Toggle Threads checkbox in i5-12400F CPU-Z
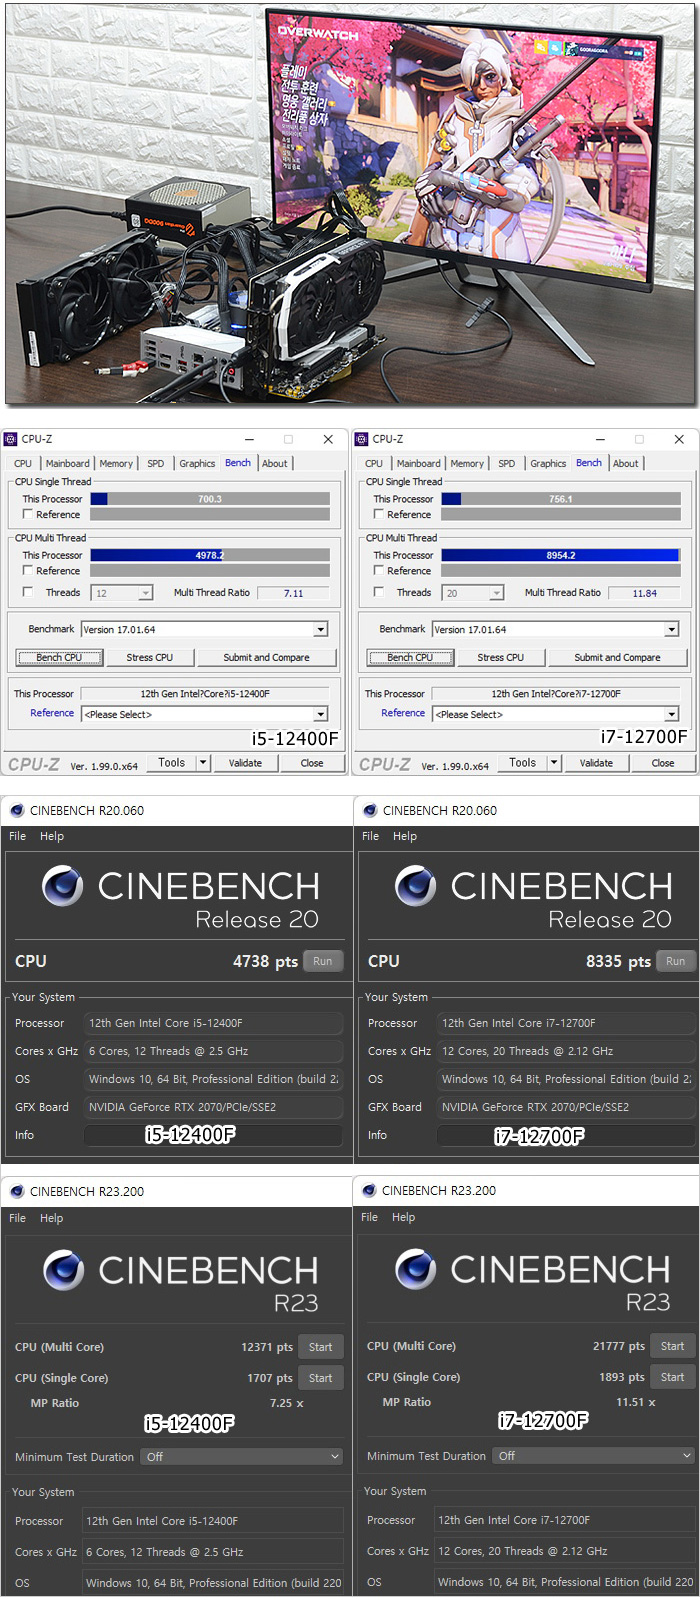Image resolution: width=700 pixels, height=1601 pixels. (28, 592)
